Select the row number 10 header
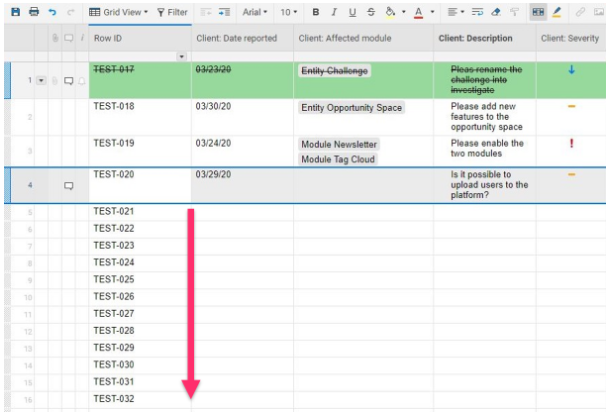 point(28,298)
